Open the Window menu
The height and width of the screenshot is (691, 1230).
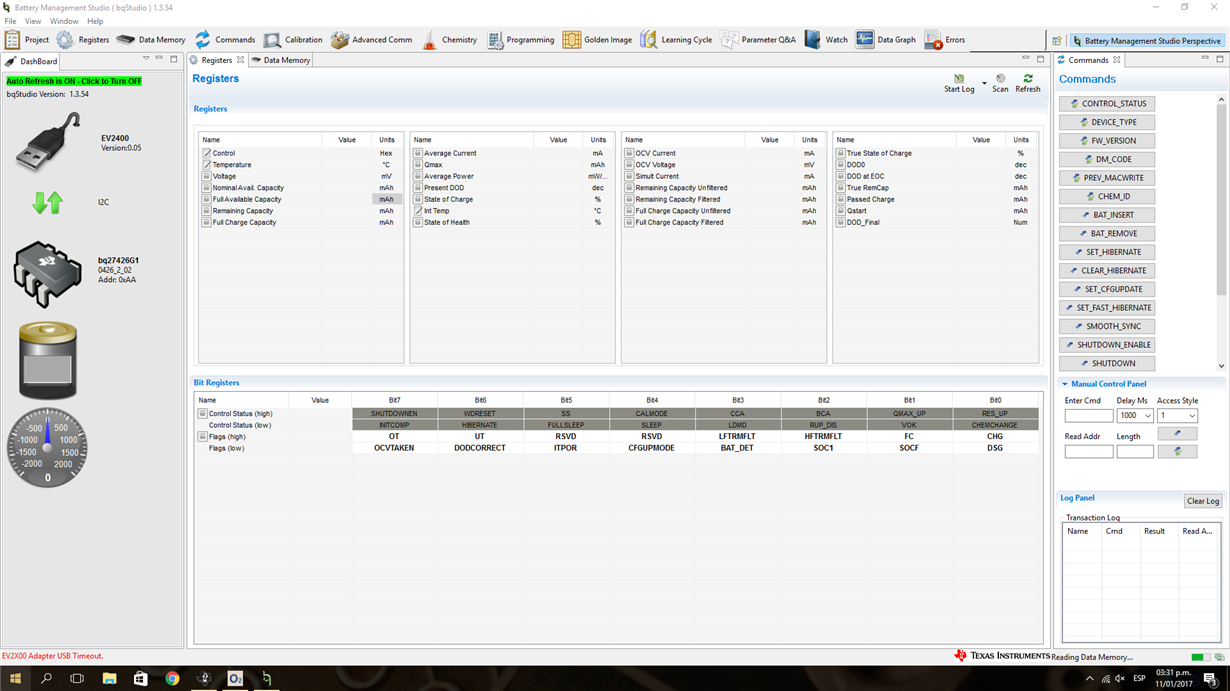64,21
